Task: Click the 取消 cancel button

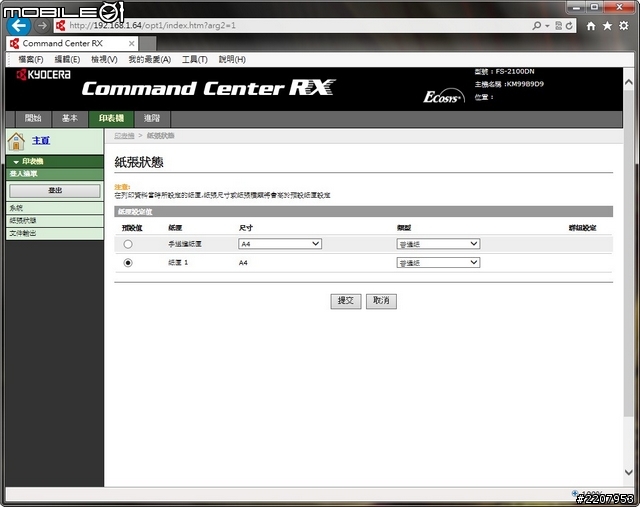Action: click(x=381, y=301)
